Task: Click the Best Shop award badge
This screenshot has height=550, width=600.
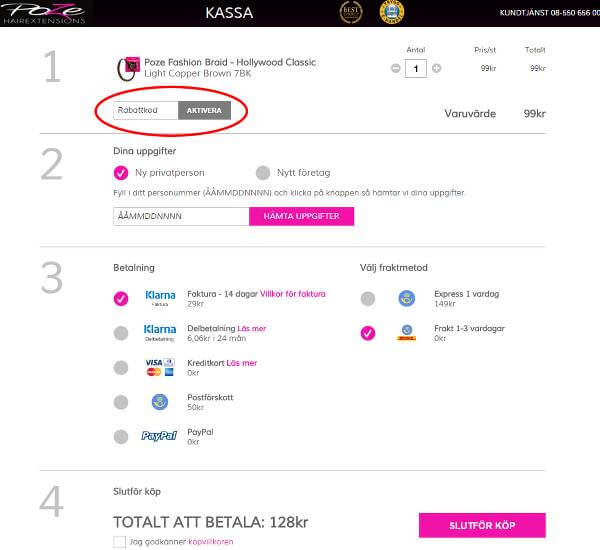Action: point(350,12)
